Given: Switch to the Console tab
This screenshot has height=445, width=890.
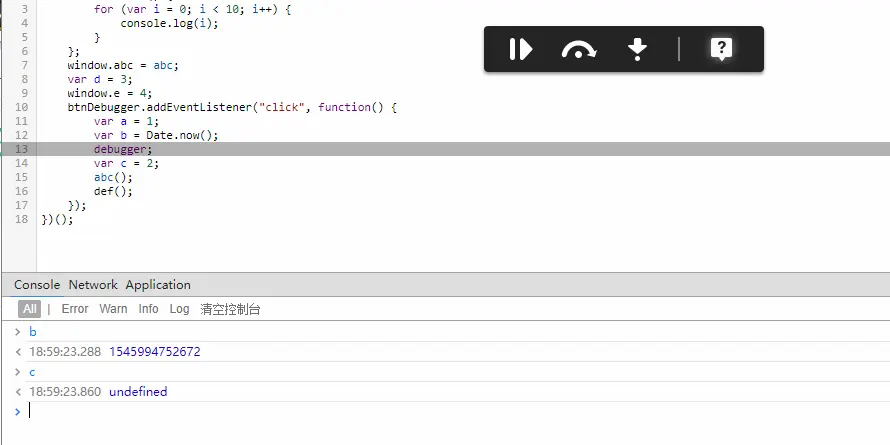Looking at the screenshot, I should (37, 285).
